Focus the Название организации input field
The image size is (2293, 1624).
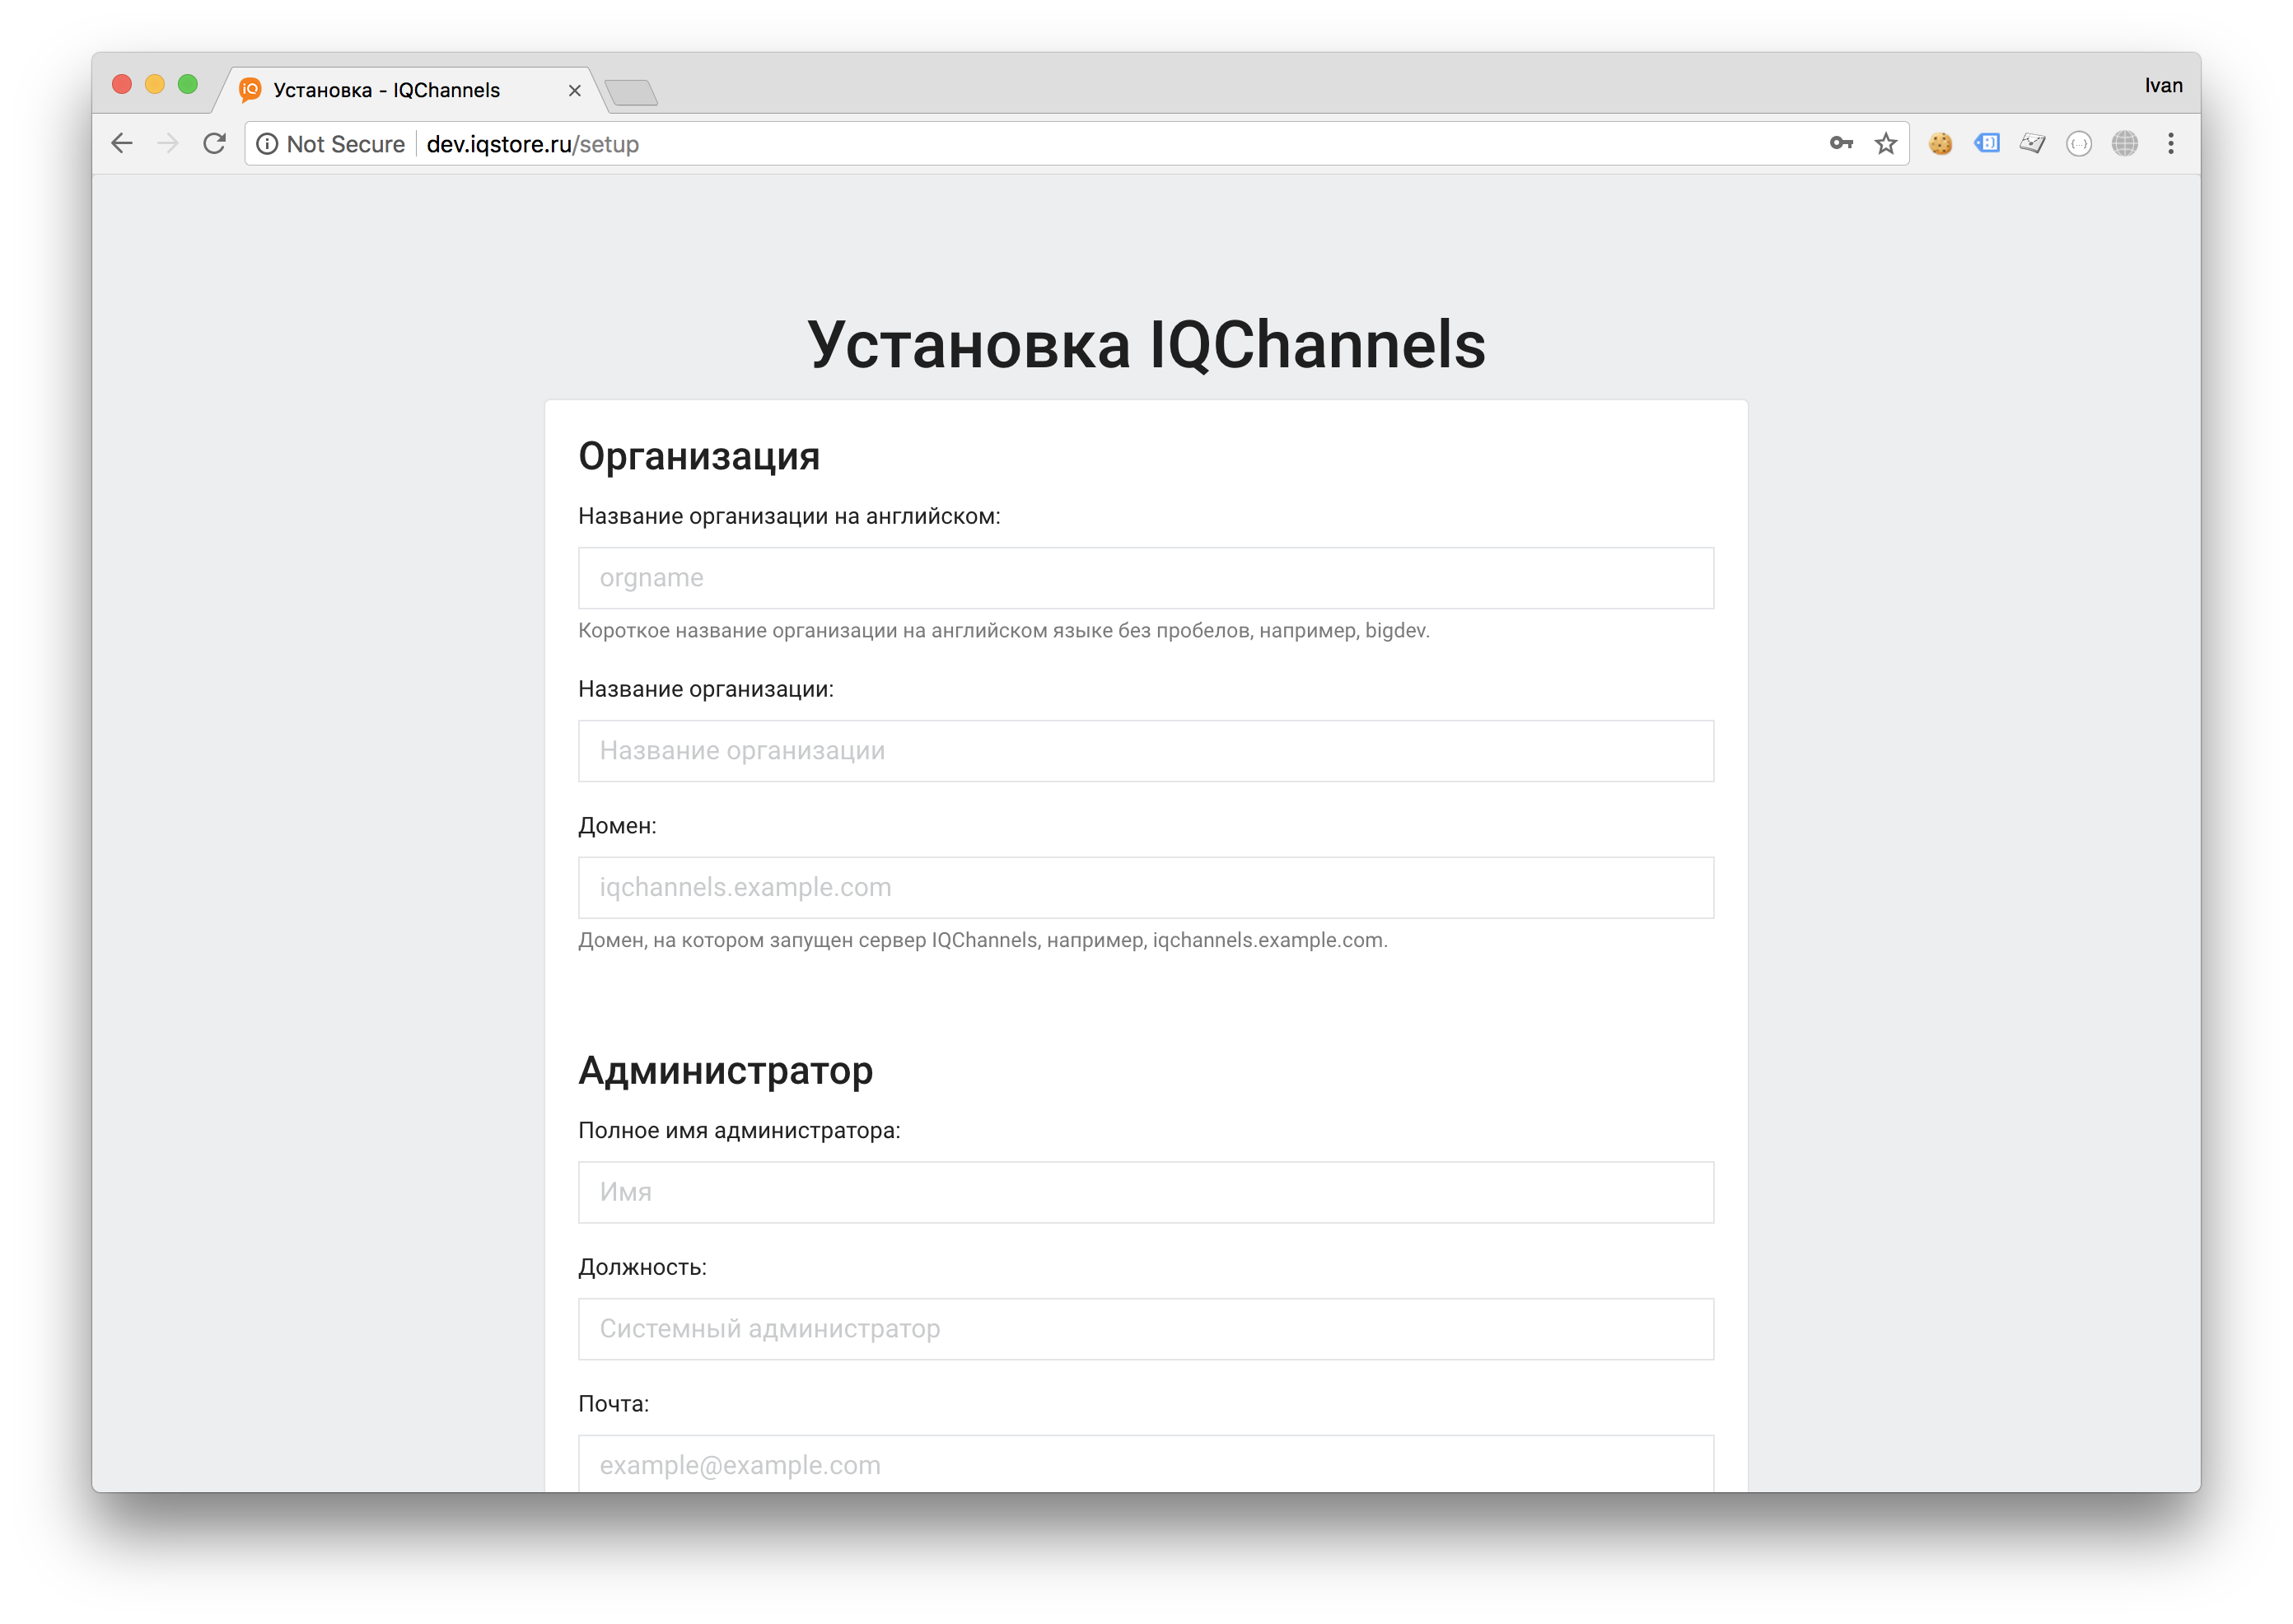[x=1145, y=751]
